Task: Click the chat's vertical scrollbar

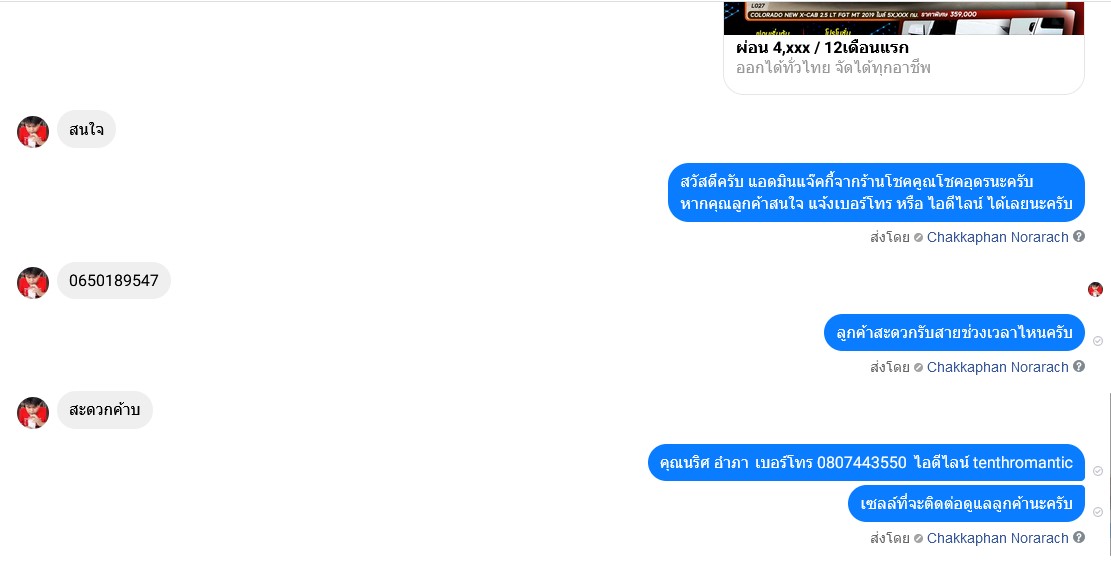Action: coord(1109,475)
